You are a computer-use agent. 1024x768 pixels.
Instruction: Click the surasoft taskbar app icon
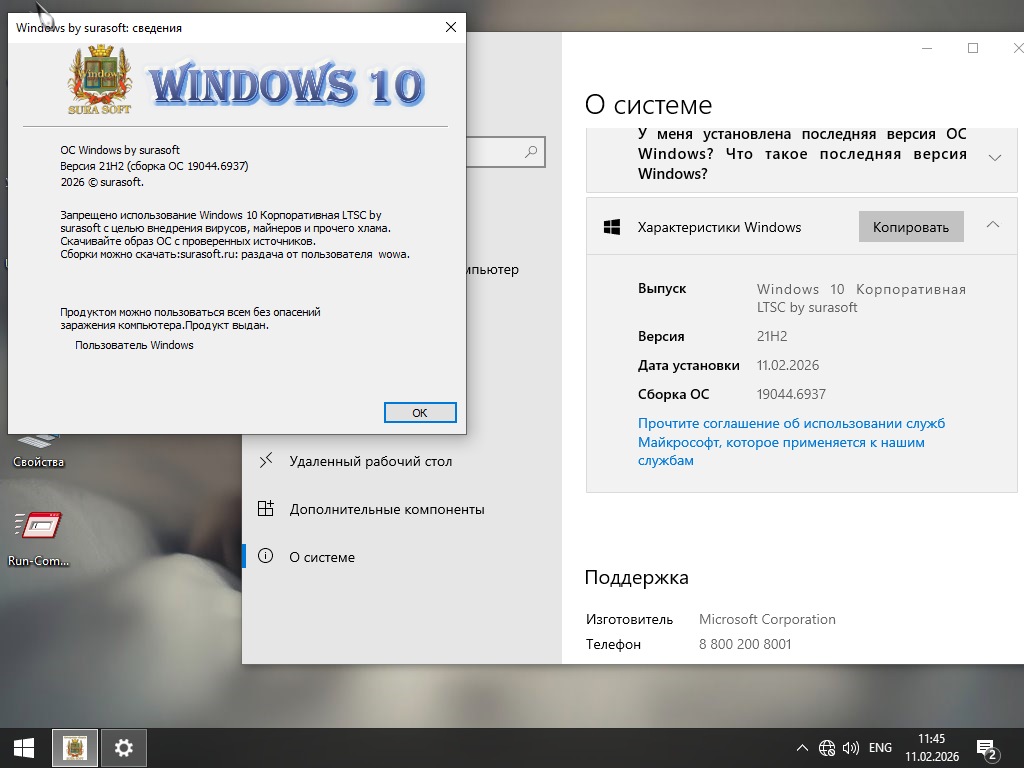pyautogui.click(x=75, y=748)
